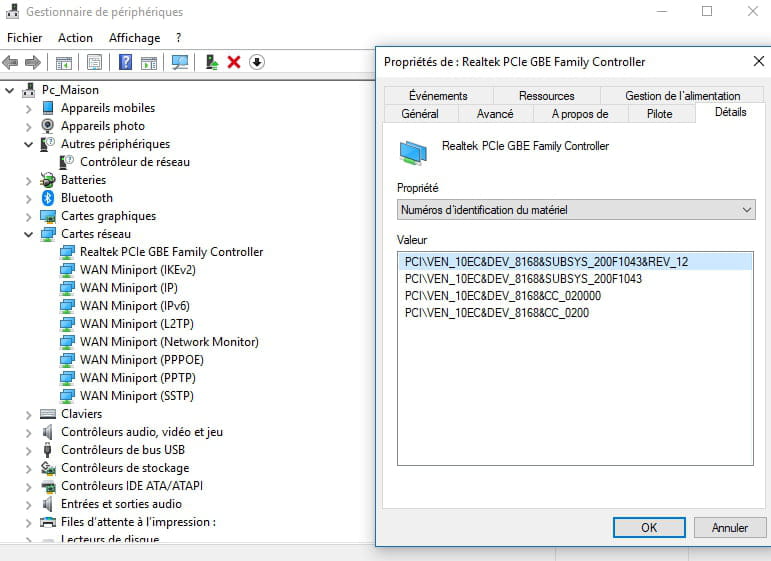Collapse the Pc_Maison root node
Image resolution: width=771 pixels, height=561 pixels.
tap(9, 90)
